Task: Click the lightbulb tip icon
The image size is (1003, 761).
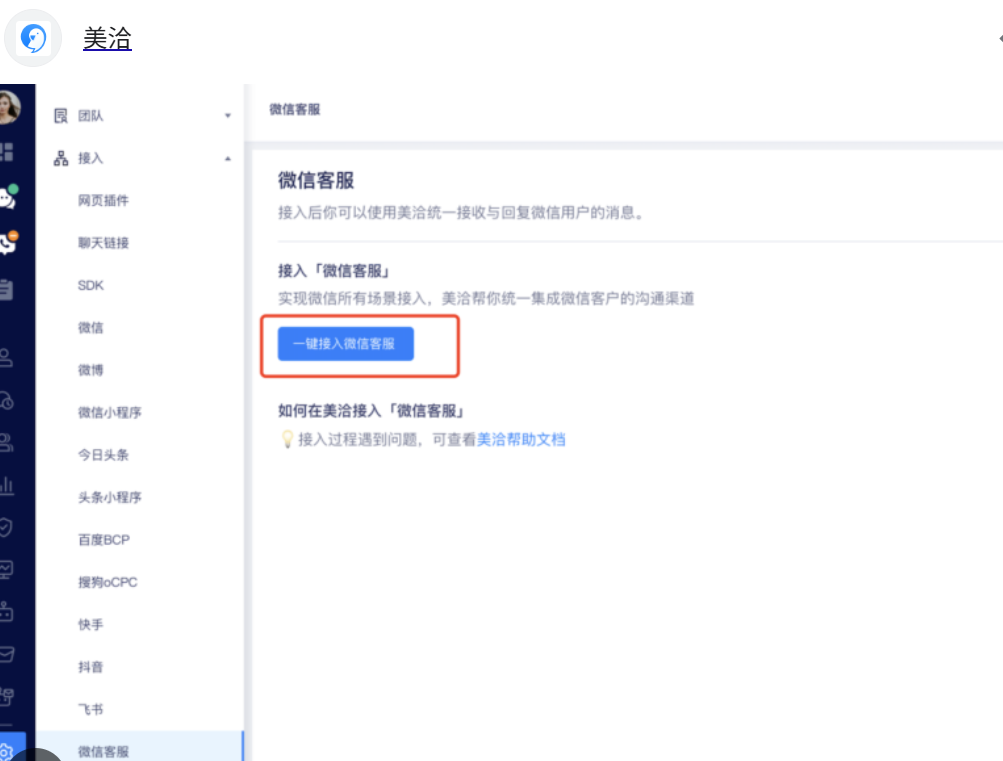Action: (287, 439)
